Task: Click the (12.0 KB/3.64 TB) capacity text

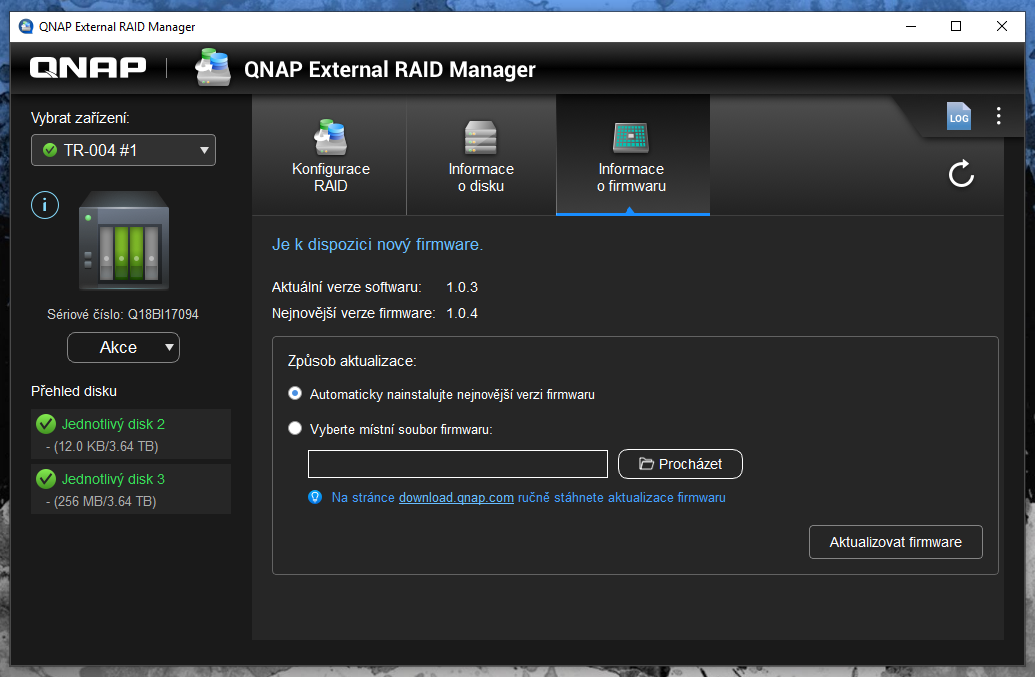Action: point(106,447)
